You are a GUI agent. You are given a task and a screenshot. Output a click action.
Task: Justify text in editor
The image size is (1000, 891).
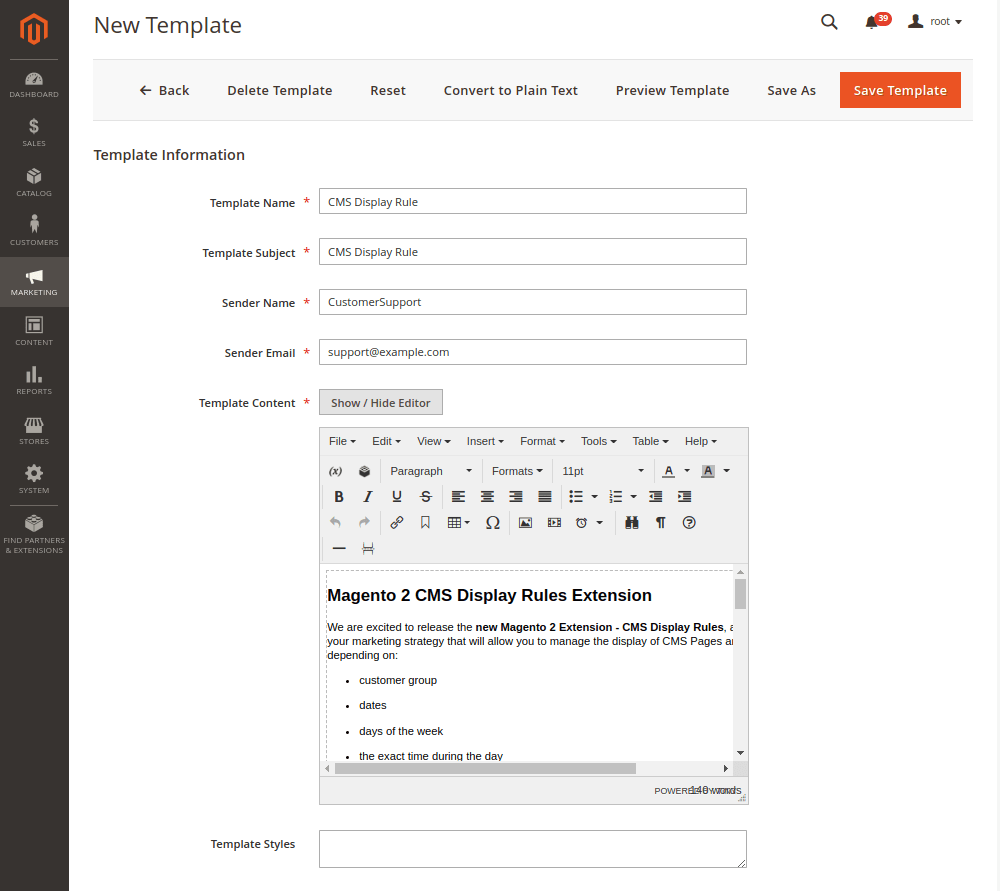click(545, 497)
